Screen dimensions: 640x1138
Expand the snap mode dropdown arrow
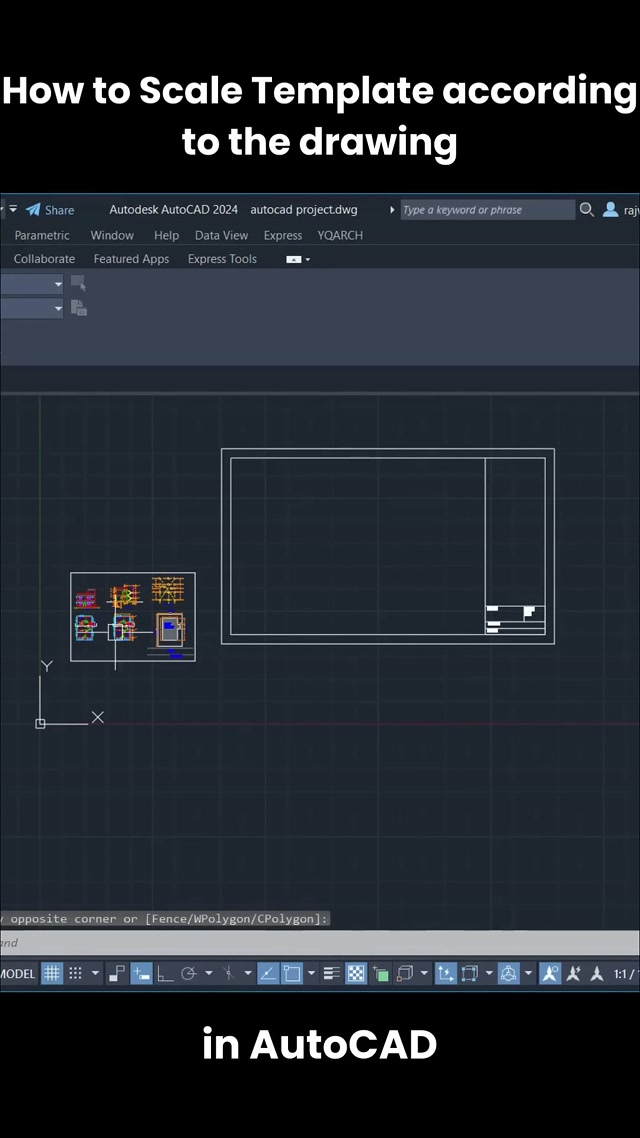click(96, 973)
